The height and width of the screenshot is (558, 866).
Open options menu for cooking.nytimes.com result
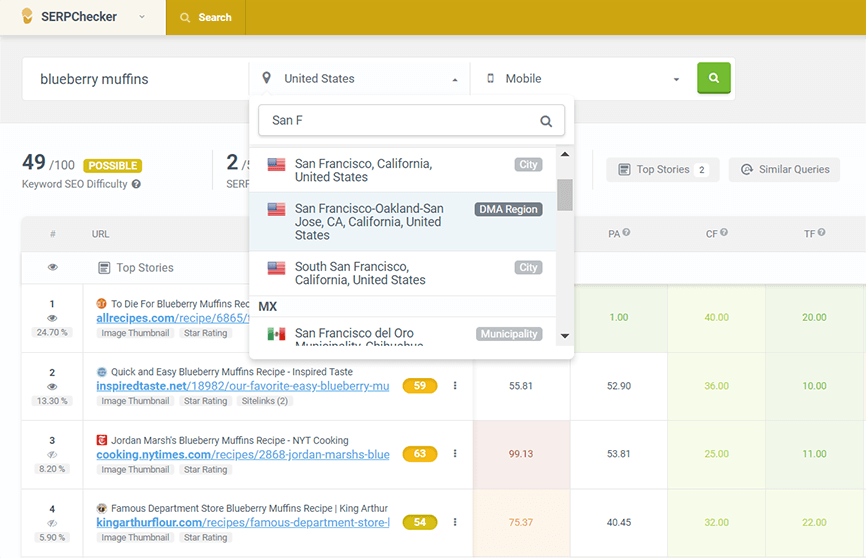click(455, 453)
